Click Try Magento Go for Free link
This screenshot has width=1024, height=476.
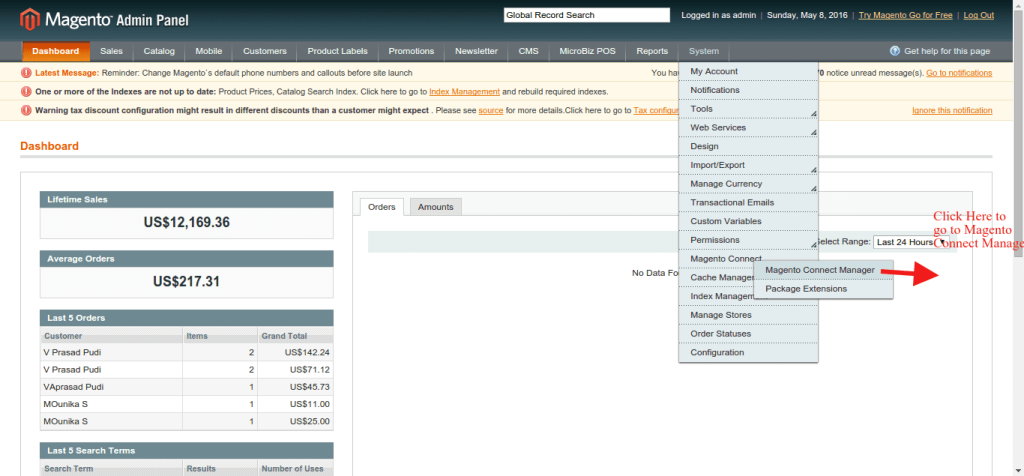pos(905,15)
